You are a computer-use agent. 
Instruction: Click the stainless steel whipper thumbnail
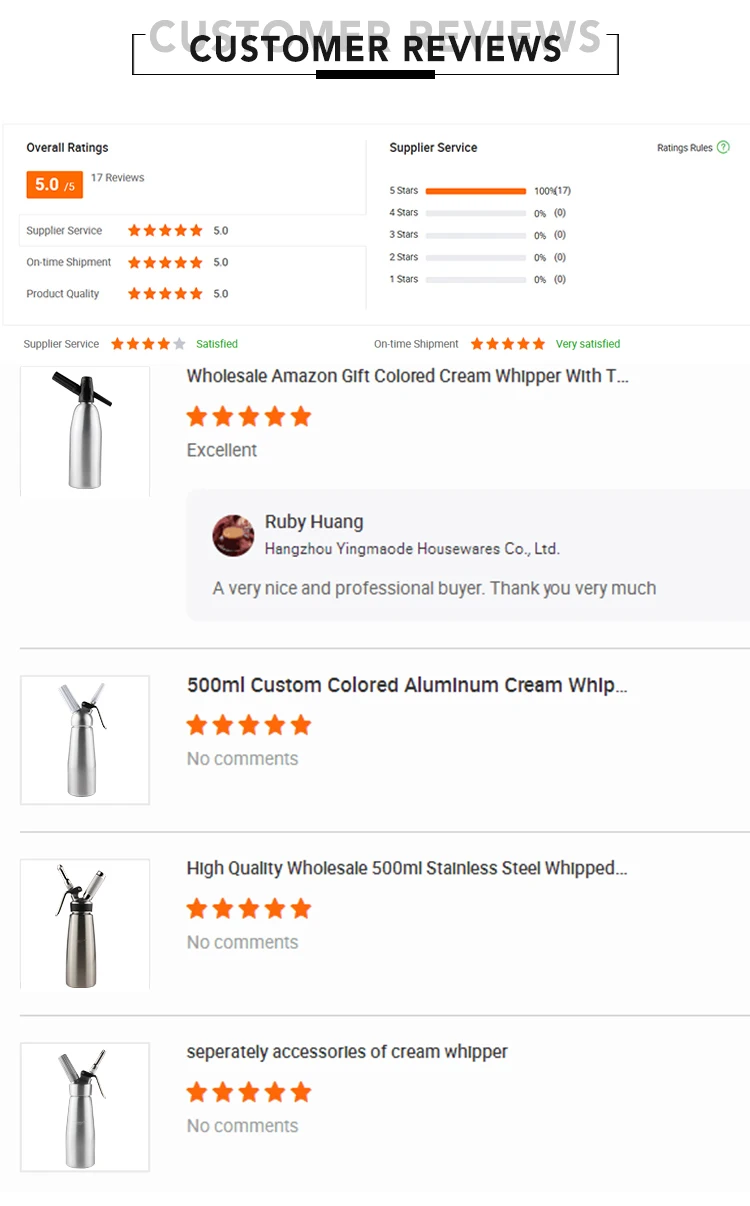pyautogui.click(x=85, y=924)
